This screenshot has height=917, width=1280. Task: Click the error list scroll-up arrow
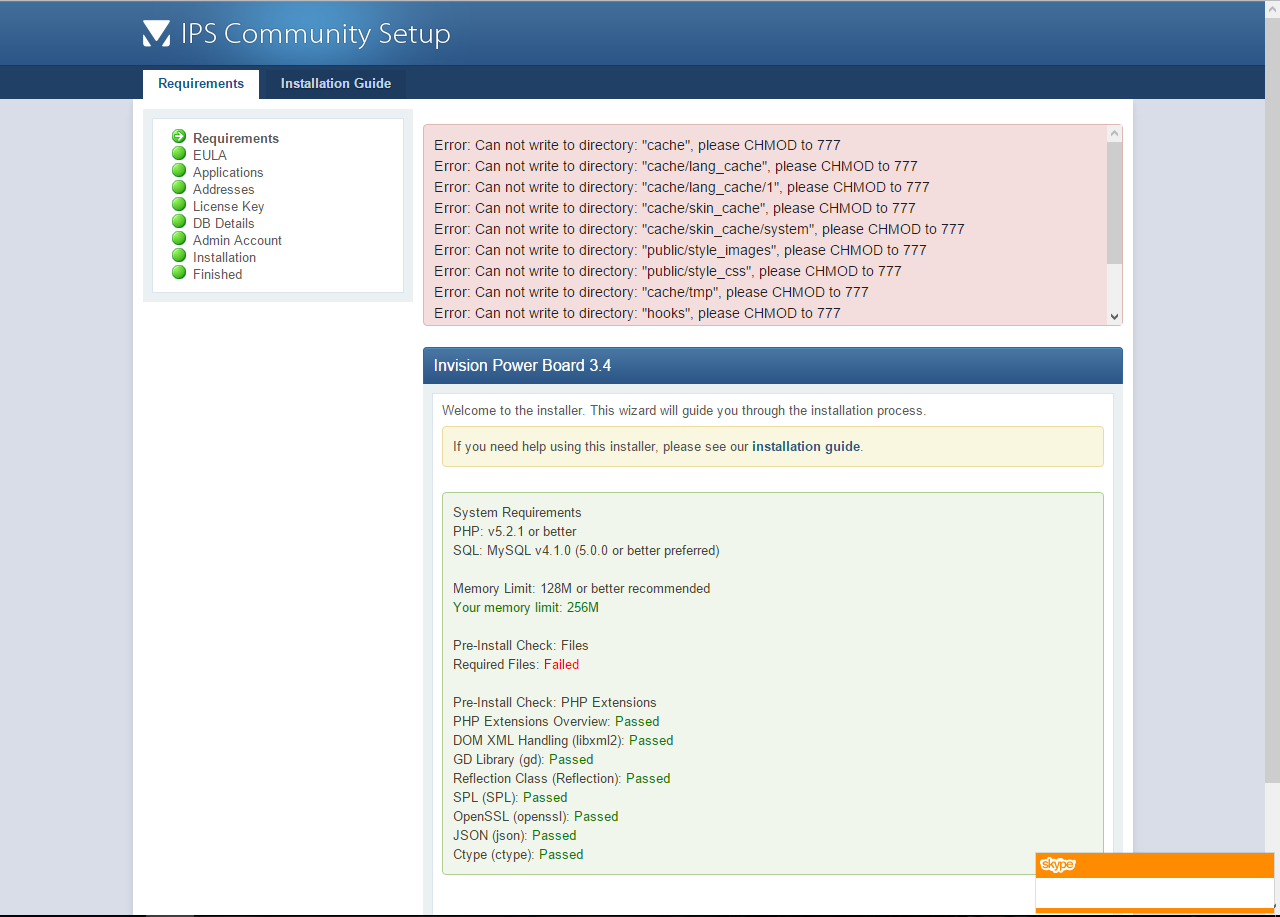(1115, 133)
